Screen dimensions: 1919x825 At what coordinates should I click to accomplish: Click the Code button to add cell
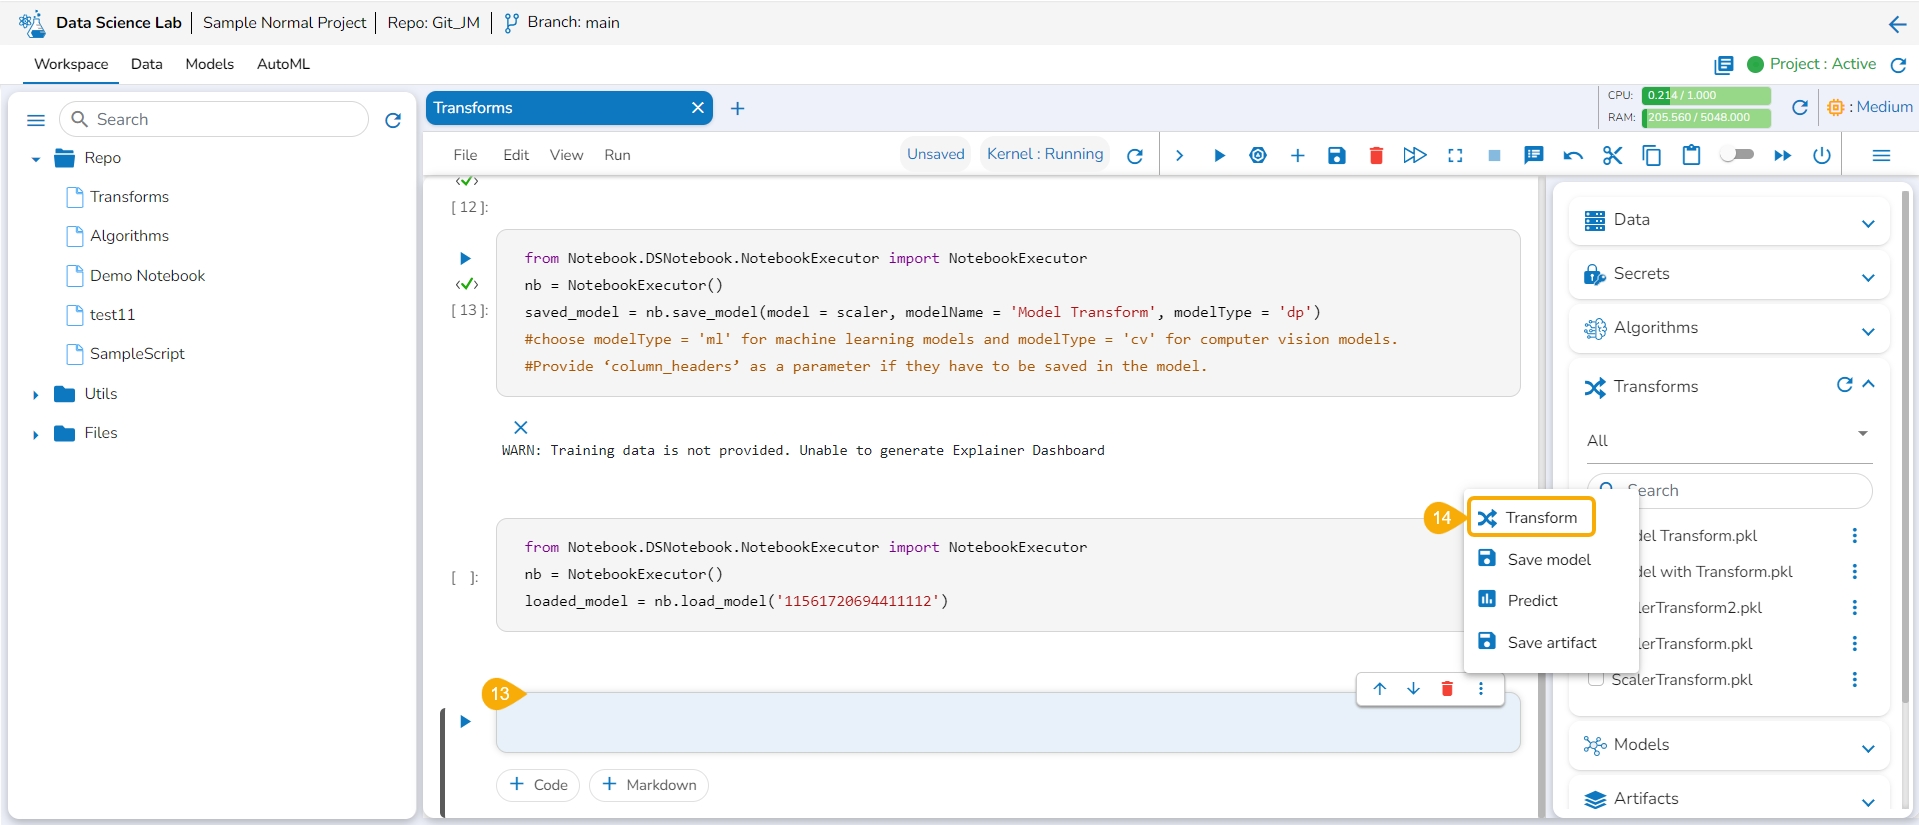click(538, 785)
